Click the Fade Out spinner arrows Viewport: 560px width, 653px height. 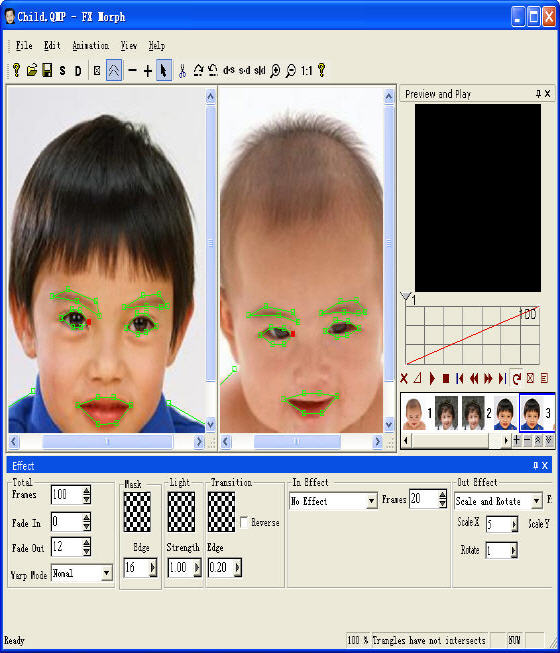point(87,547)
